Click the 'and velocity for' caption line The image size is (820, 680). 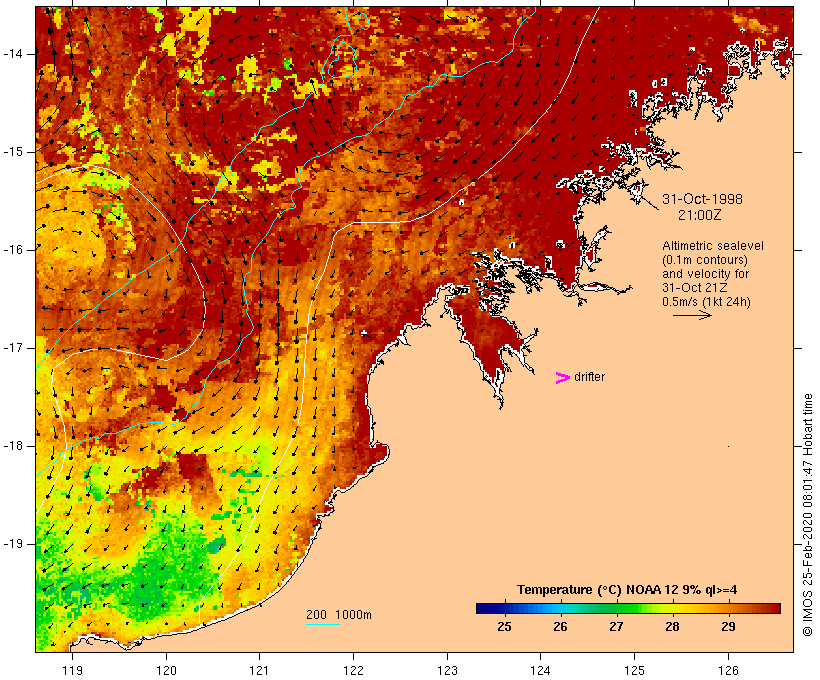point(705,274)
